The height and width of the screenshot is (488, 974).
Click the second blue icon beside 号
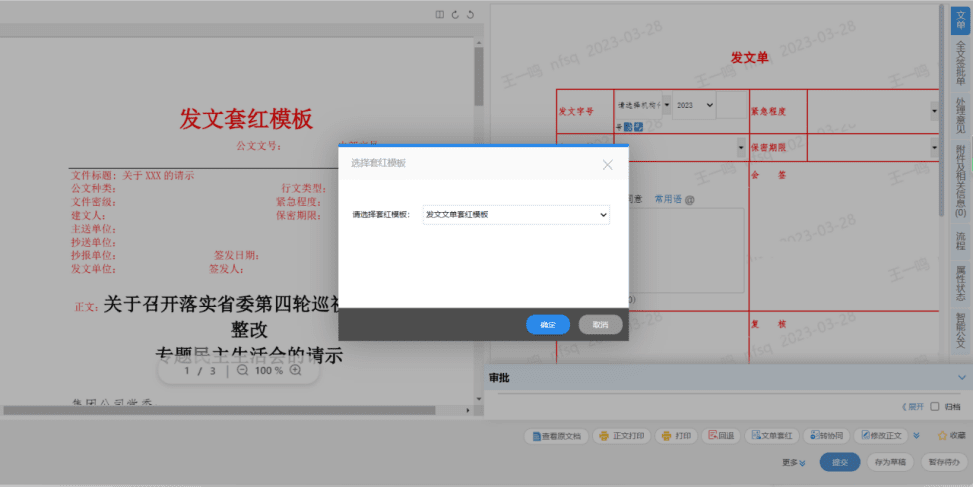[638, 127]
